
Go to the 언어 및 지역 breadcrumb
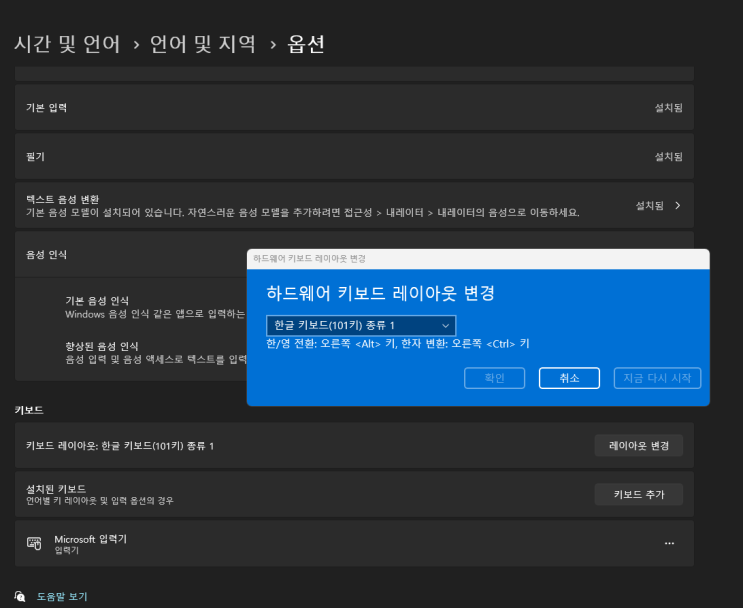tap(203, 44)
